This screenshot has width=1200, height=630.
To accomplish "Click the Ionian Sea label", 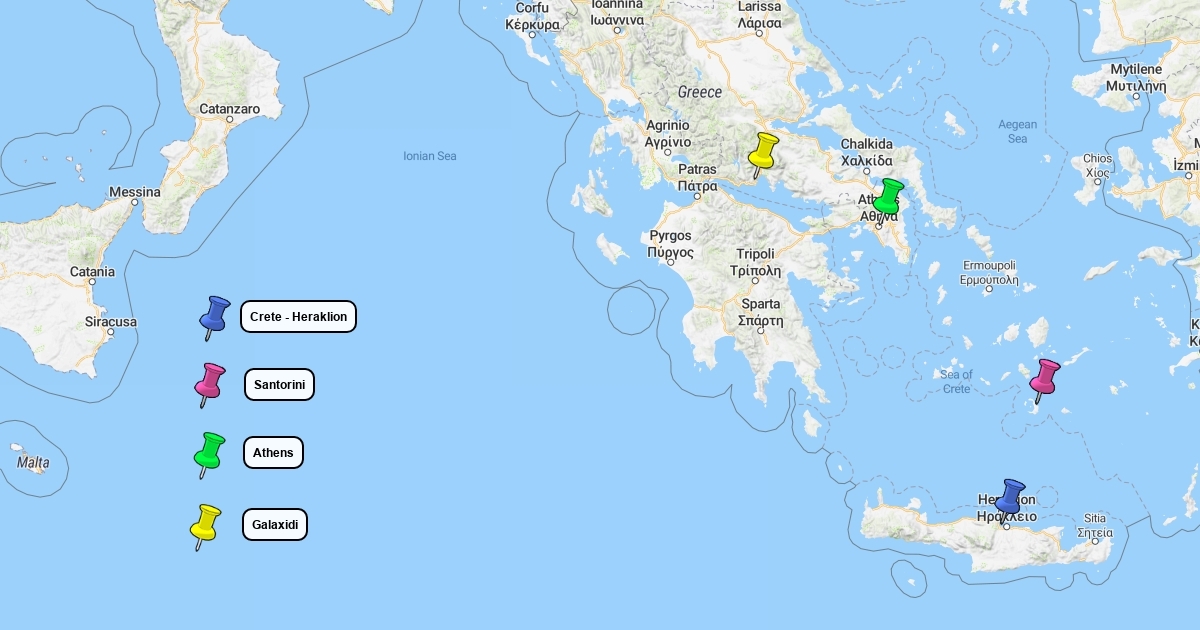I will tap(429, 156).
